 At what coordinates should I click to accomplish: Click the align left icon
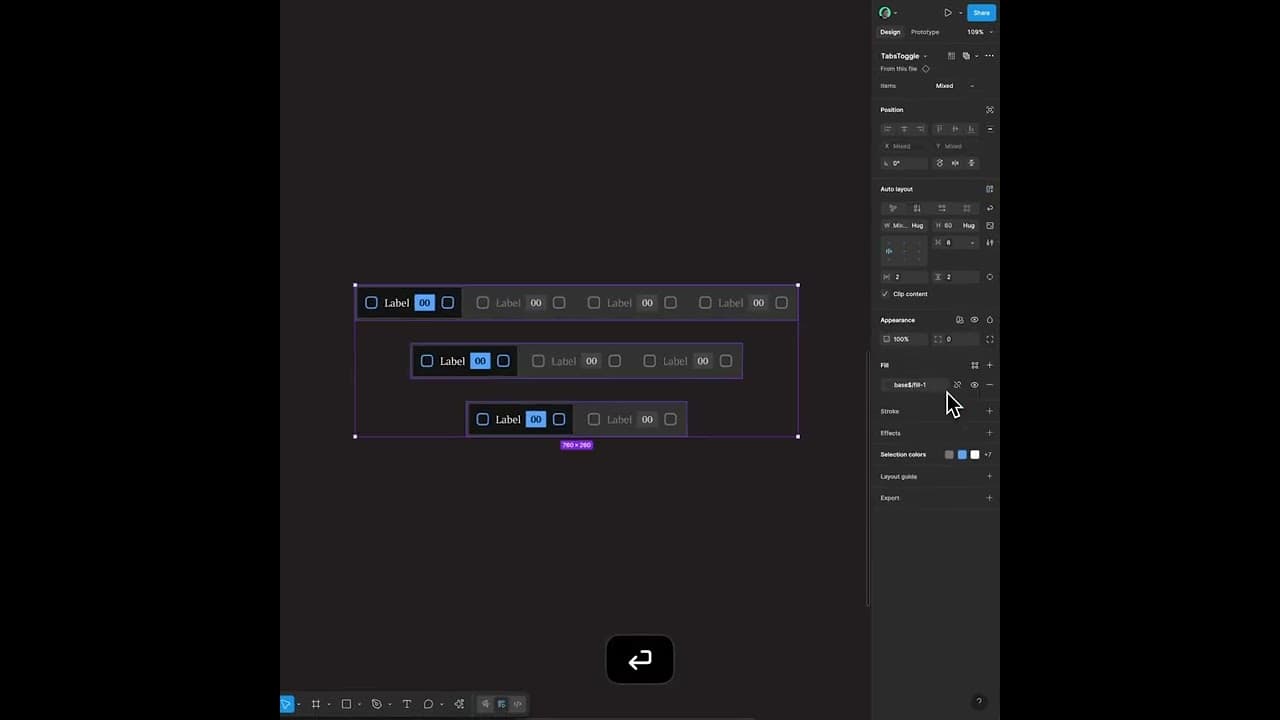tap(887, 129)
